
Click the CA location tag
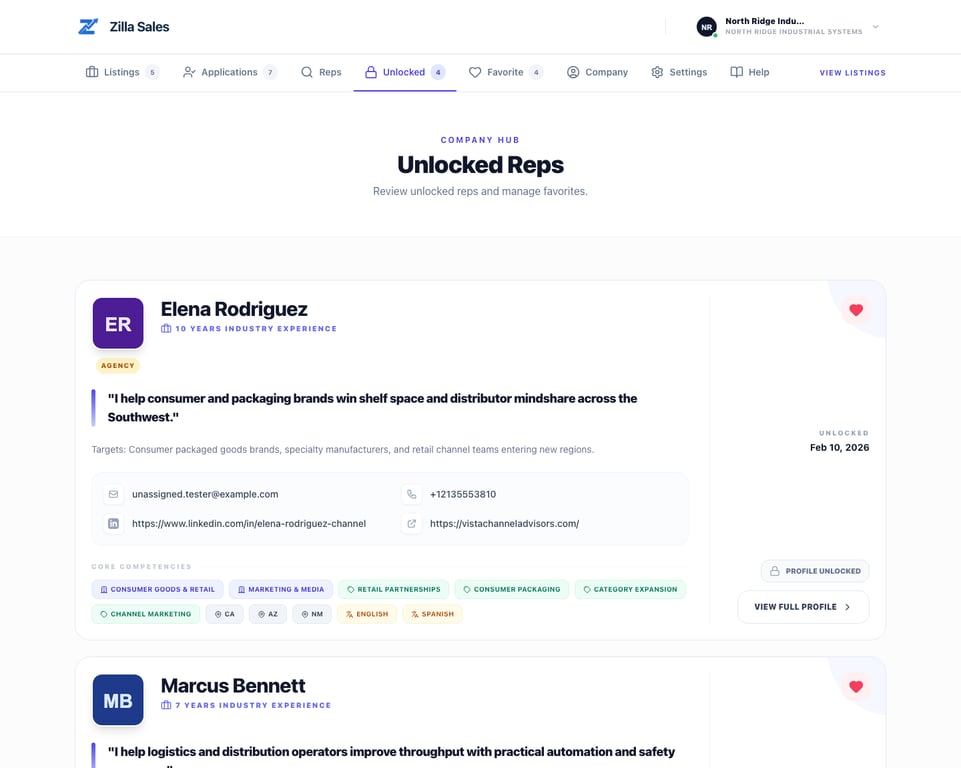224,614
